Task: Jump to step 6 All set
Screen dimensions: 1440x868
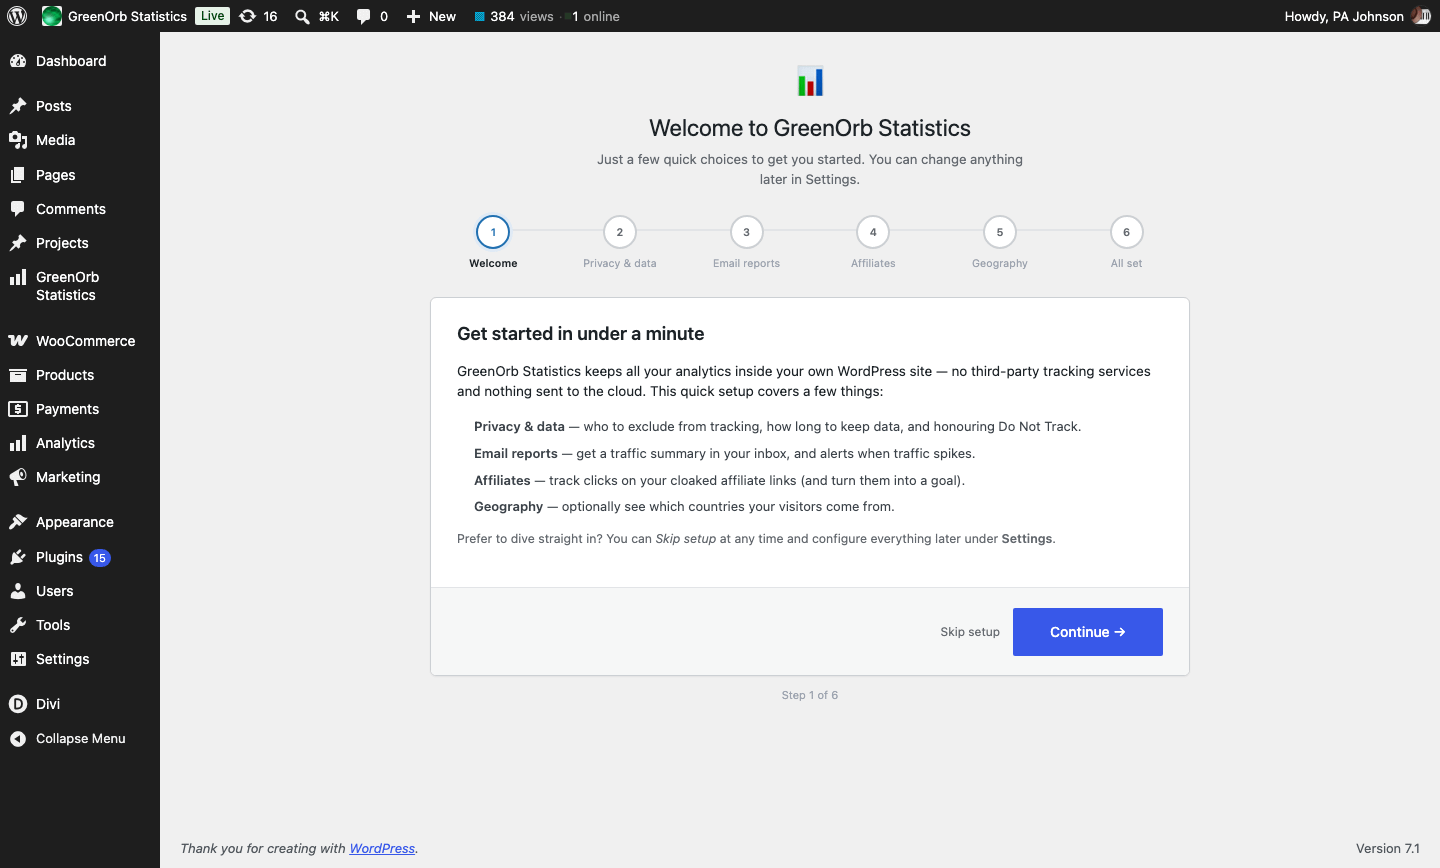Action: pos(1126,232)
